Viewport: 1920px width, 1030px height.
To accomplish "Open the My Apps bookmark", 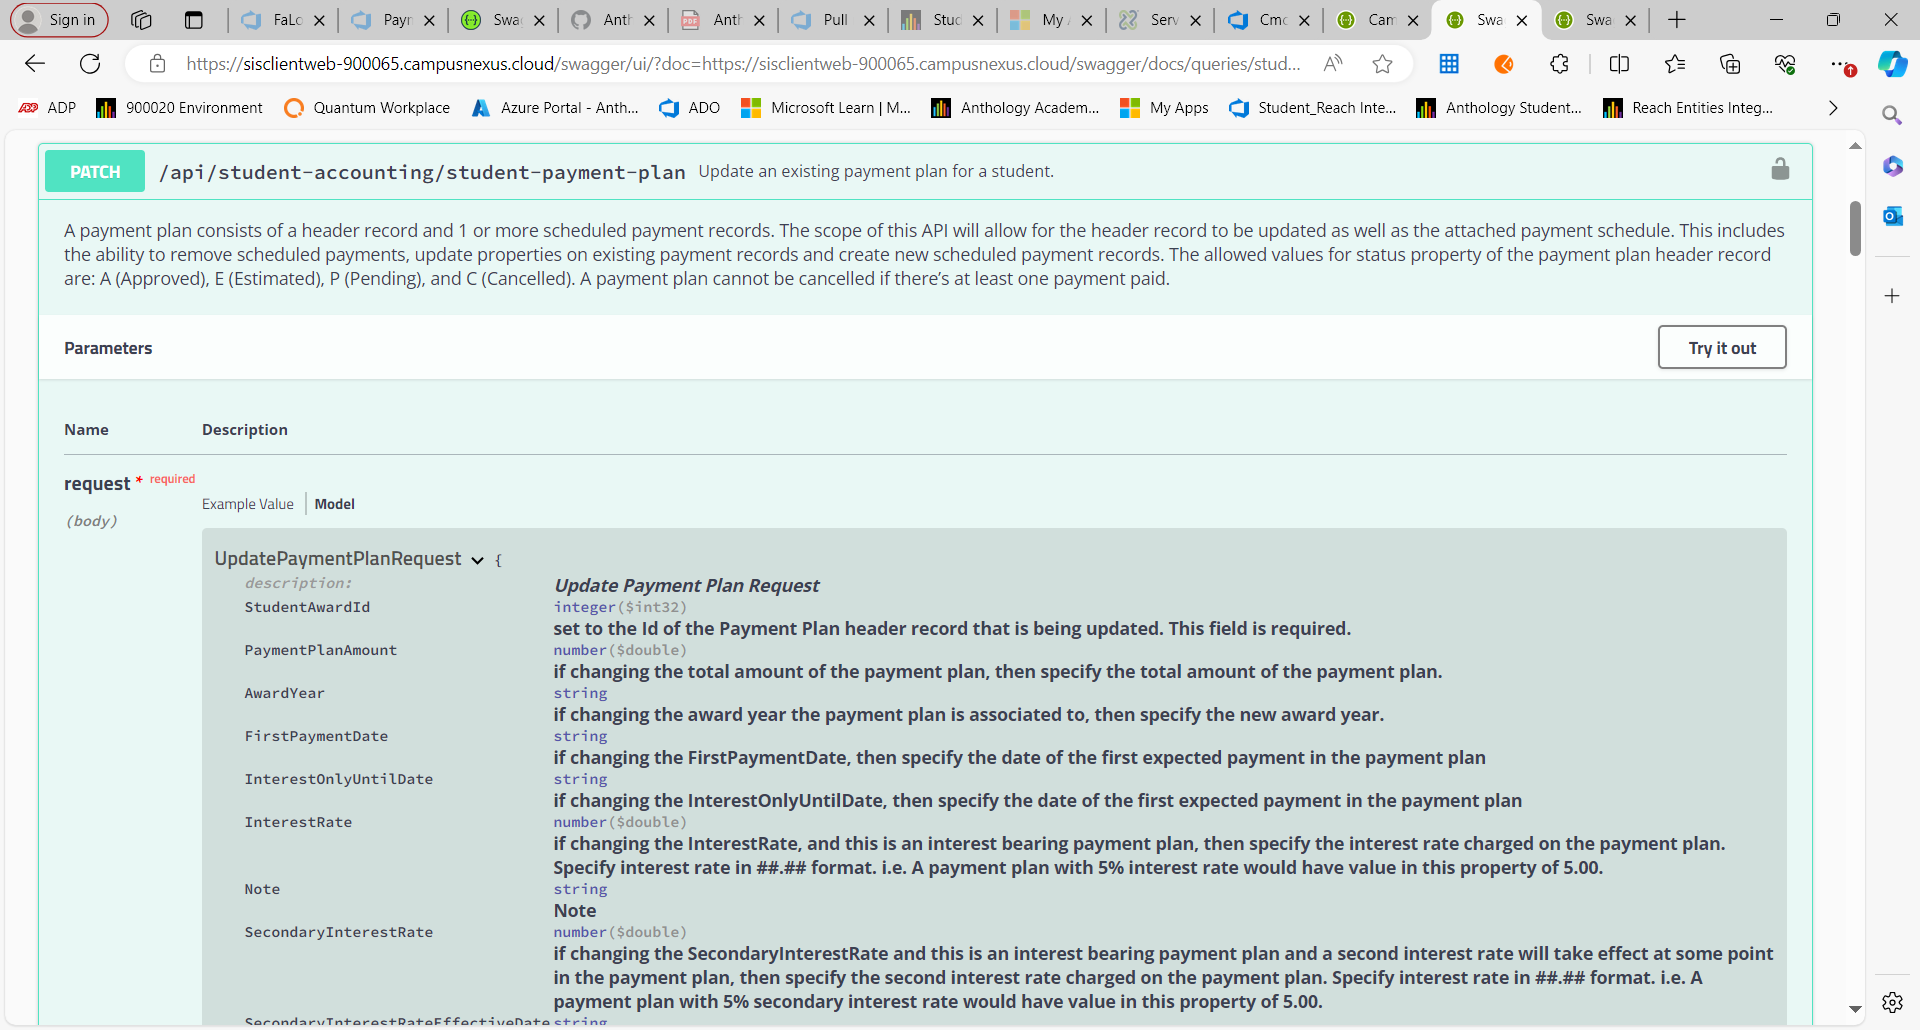I will coord(1164,108).
